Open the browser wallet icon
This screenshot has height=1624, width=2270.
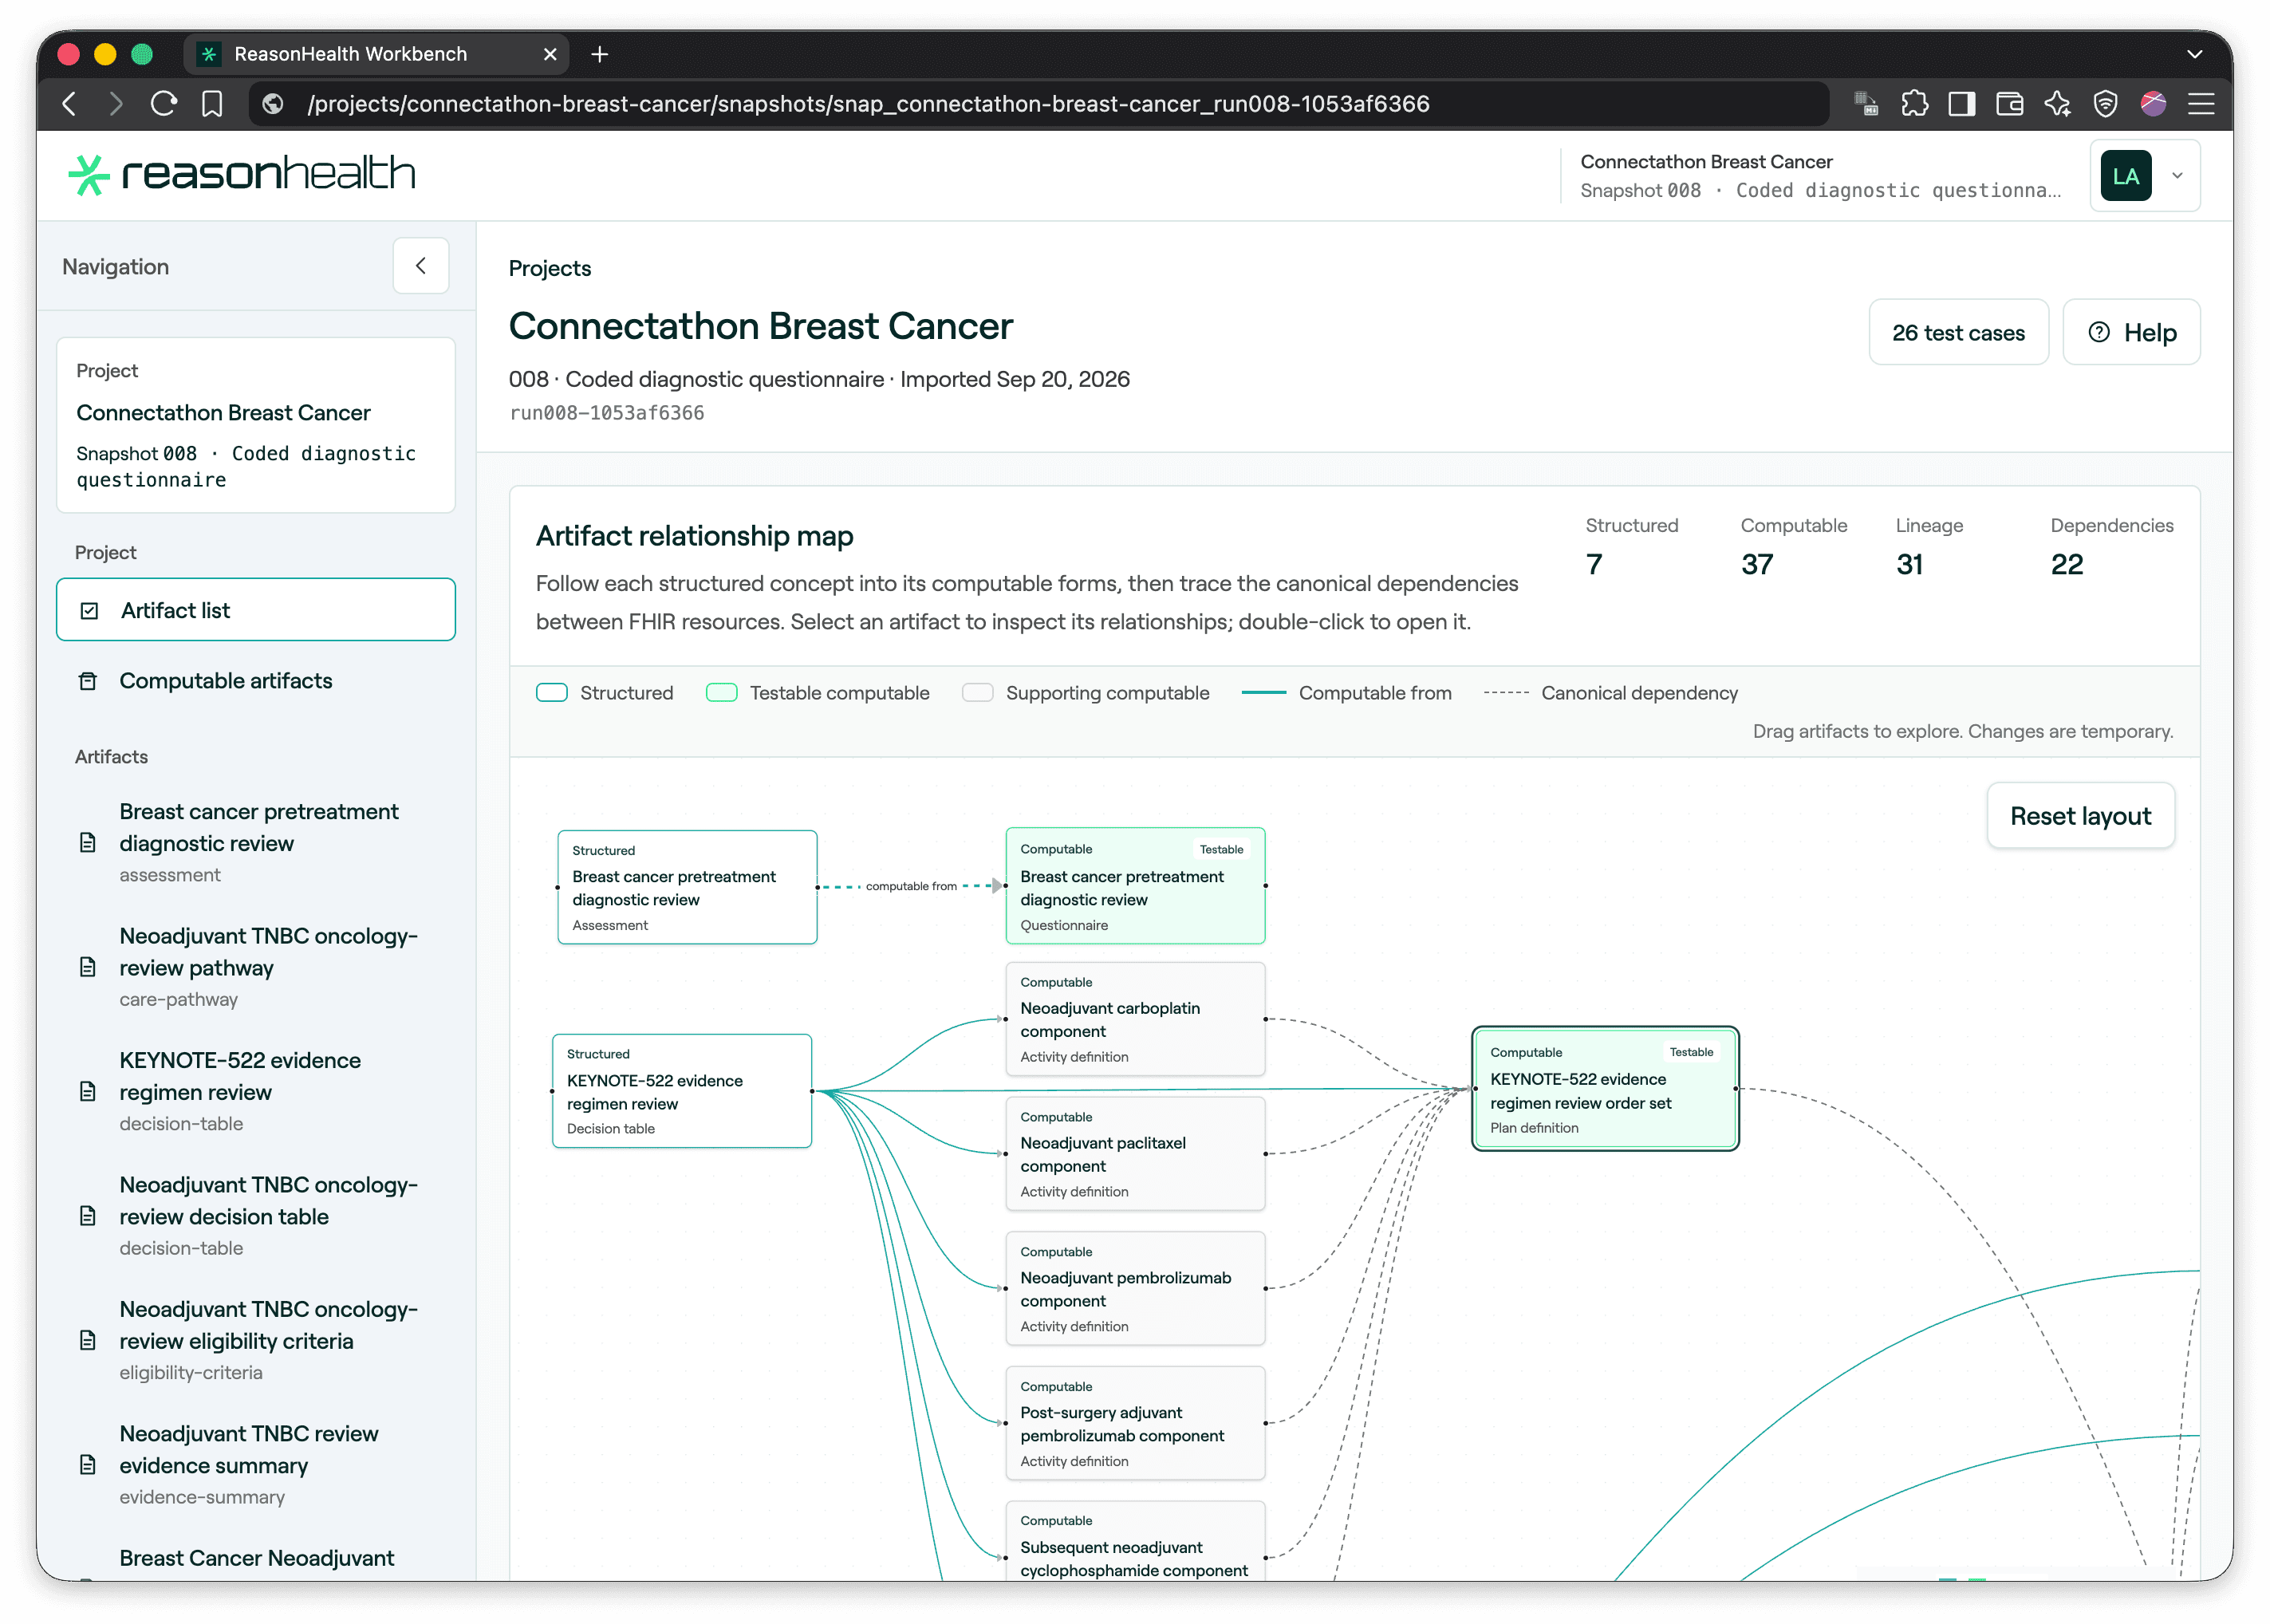pyautogui.click(x=2010, y=104)
